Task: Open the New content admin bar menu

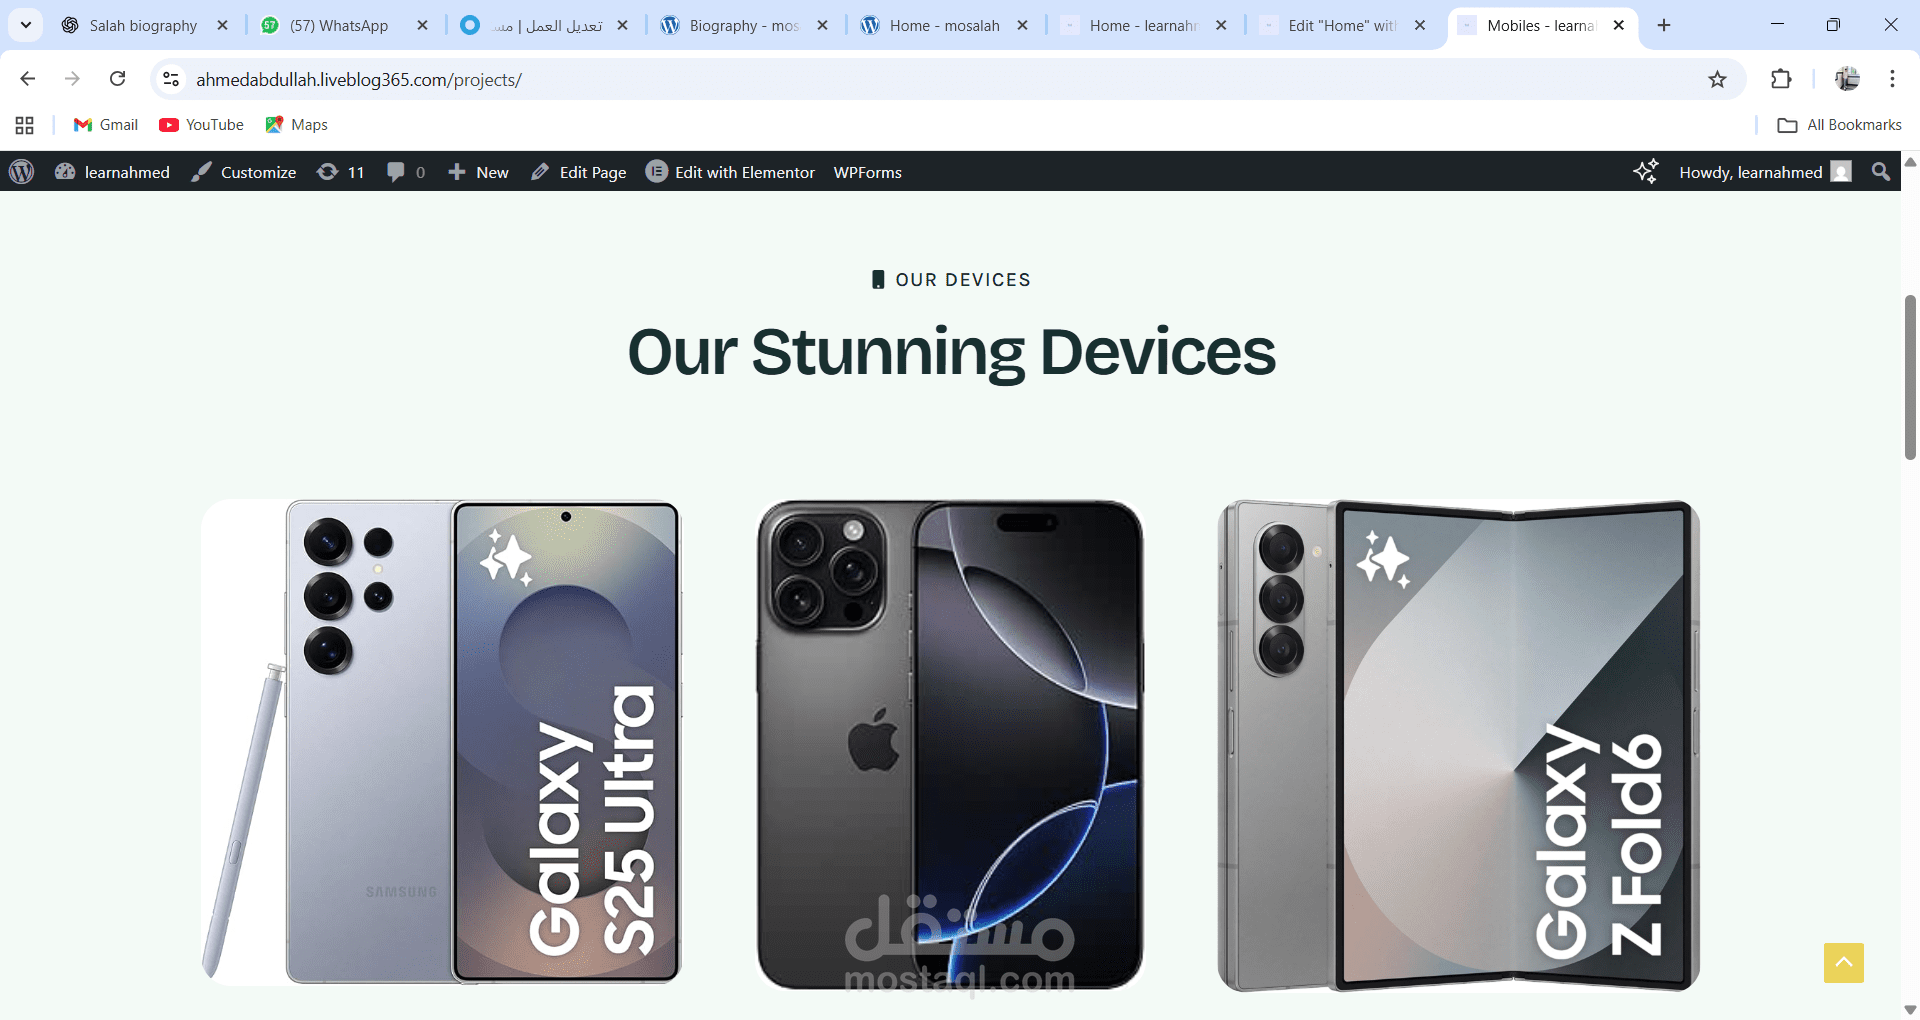Action: [478, 172]
